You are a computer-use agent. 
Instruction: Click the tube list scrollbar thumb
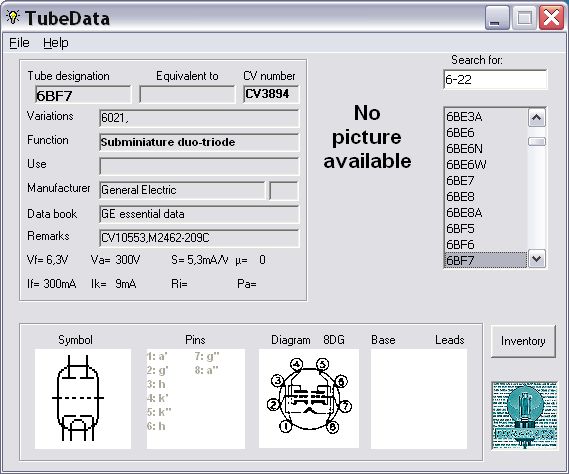coord(537,142)
